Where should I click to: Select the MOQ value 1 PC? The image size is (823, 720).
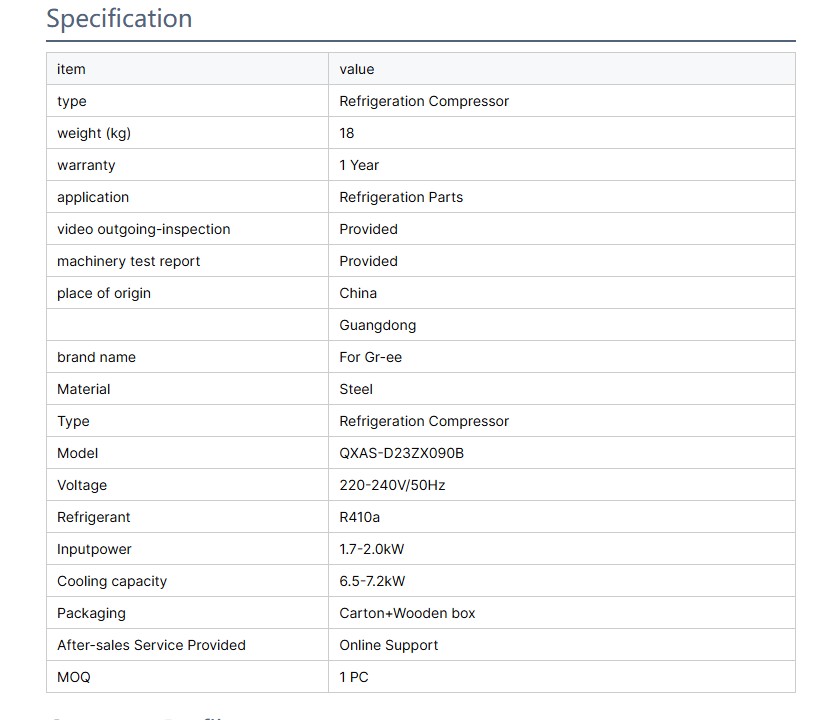tap(354, 677)
